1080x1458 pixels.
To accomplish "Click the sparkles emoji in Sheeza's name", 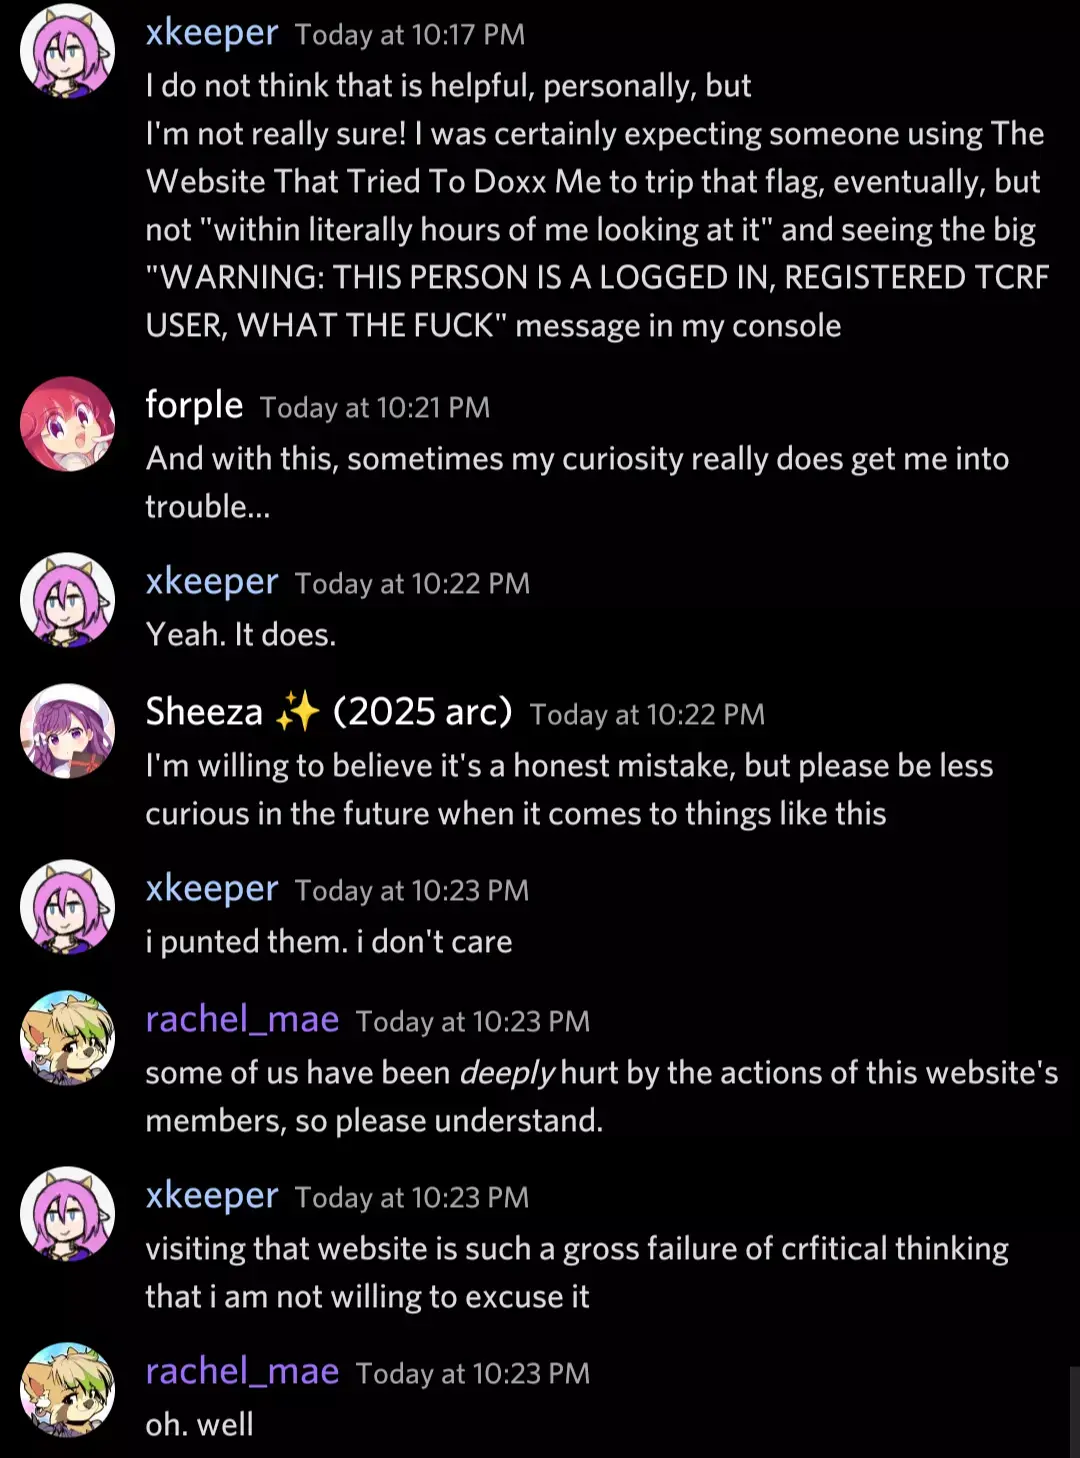I will point(297,712).
